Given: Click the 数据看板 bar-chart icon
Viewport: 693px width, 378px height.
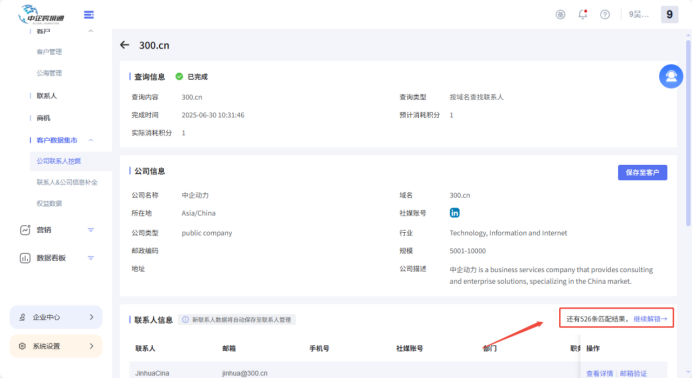Looking at the screenshot, I should (x=25, y=258).
